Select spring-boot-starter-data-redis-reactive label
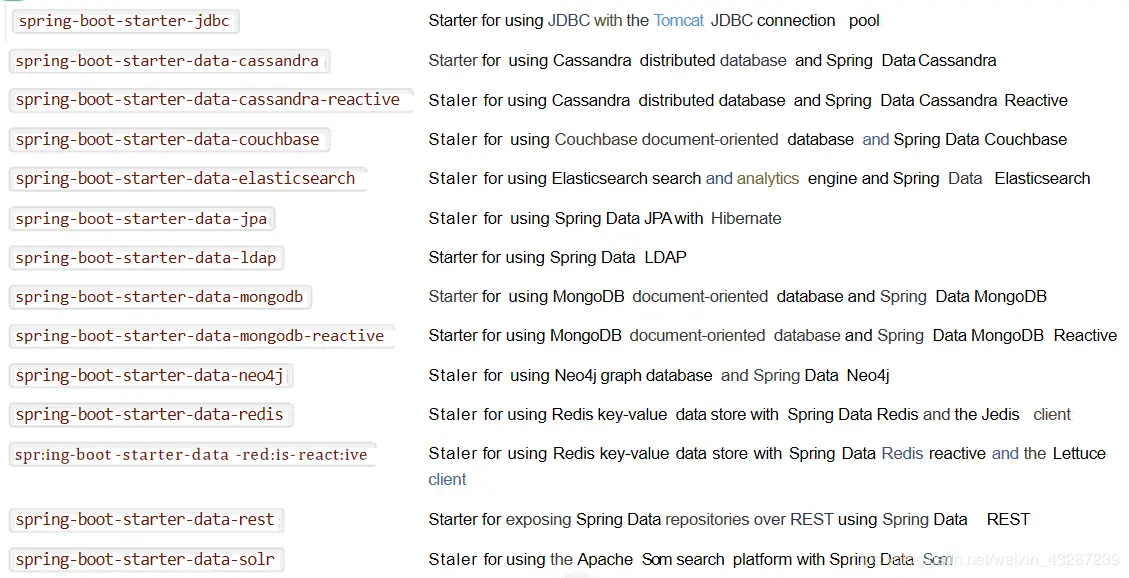1129x578 pixels. click(192, 454)
